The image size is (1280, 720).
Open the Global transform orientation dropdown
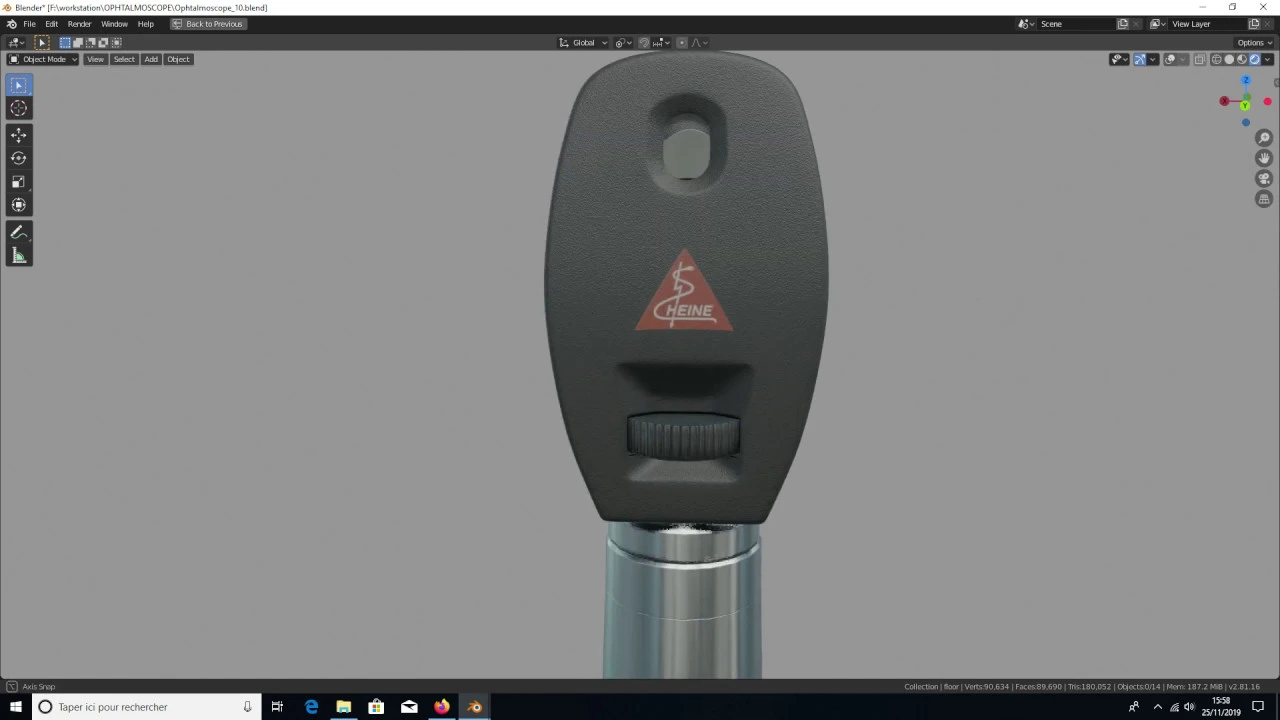(583, 43)
